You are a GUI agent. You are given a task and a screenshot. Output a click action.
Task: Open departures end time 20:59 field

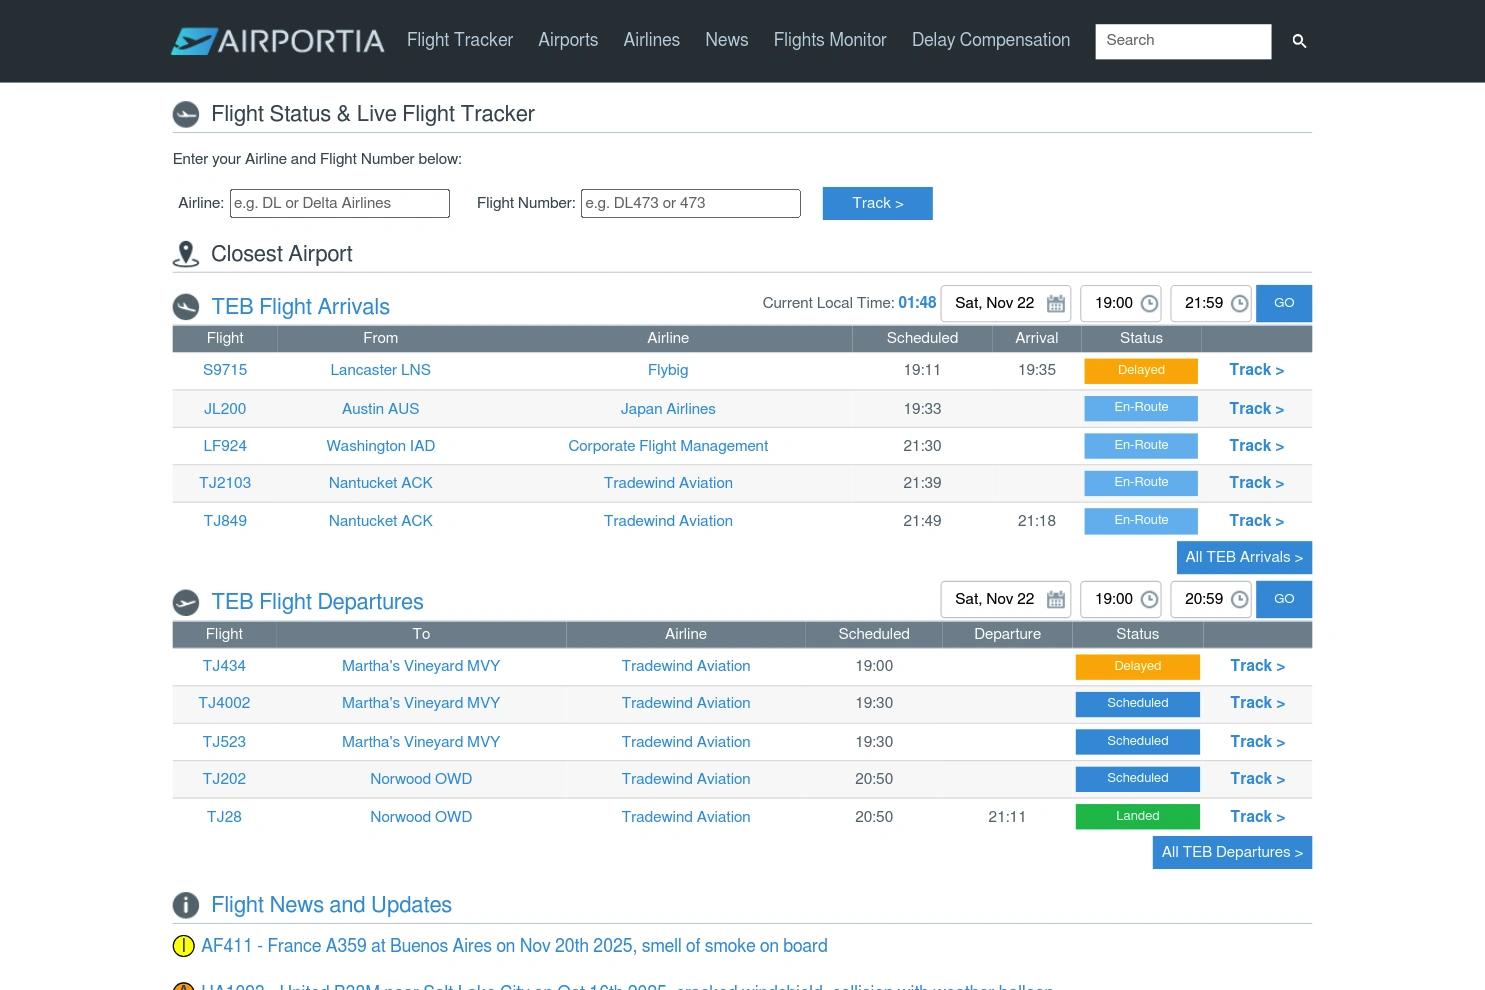pos(1211,599)
